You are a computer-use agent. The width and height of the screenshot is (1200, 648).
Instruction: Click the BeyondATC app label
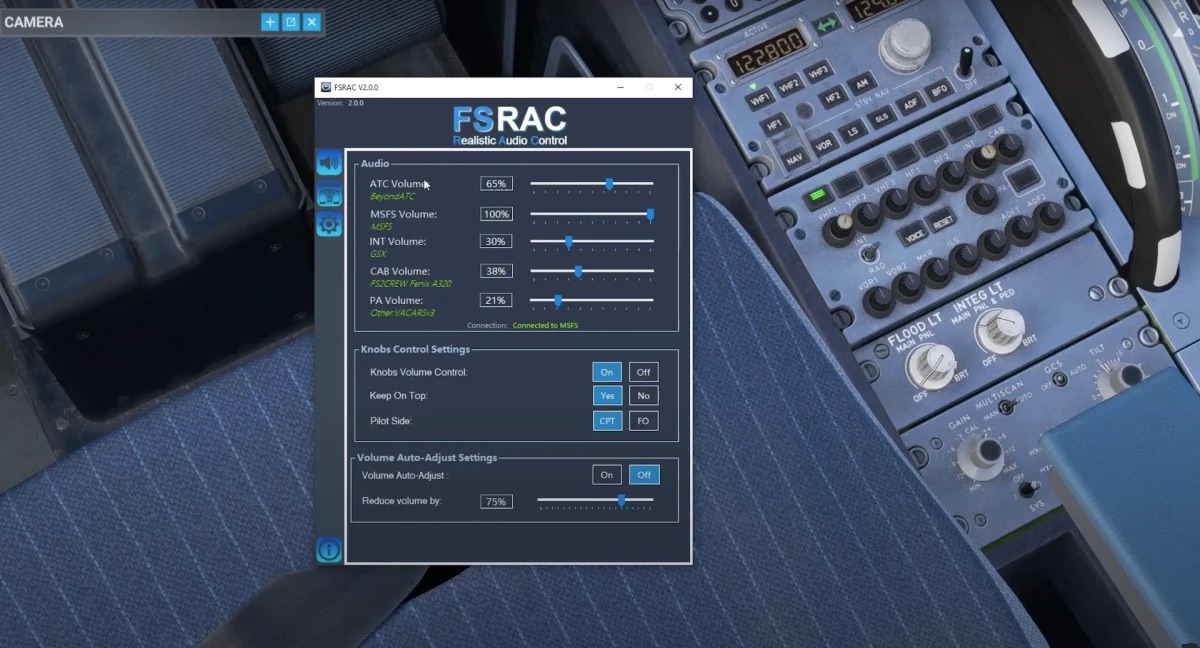click(x=391, y=196)
